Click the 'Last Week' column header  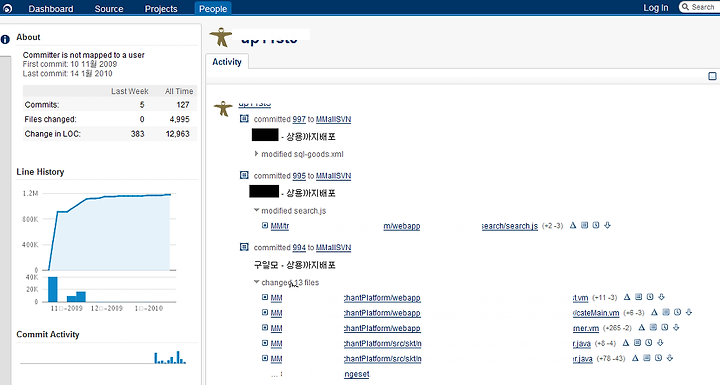coord(129,91)
